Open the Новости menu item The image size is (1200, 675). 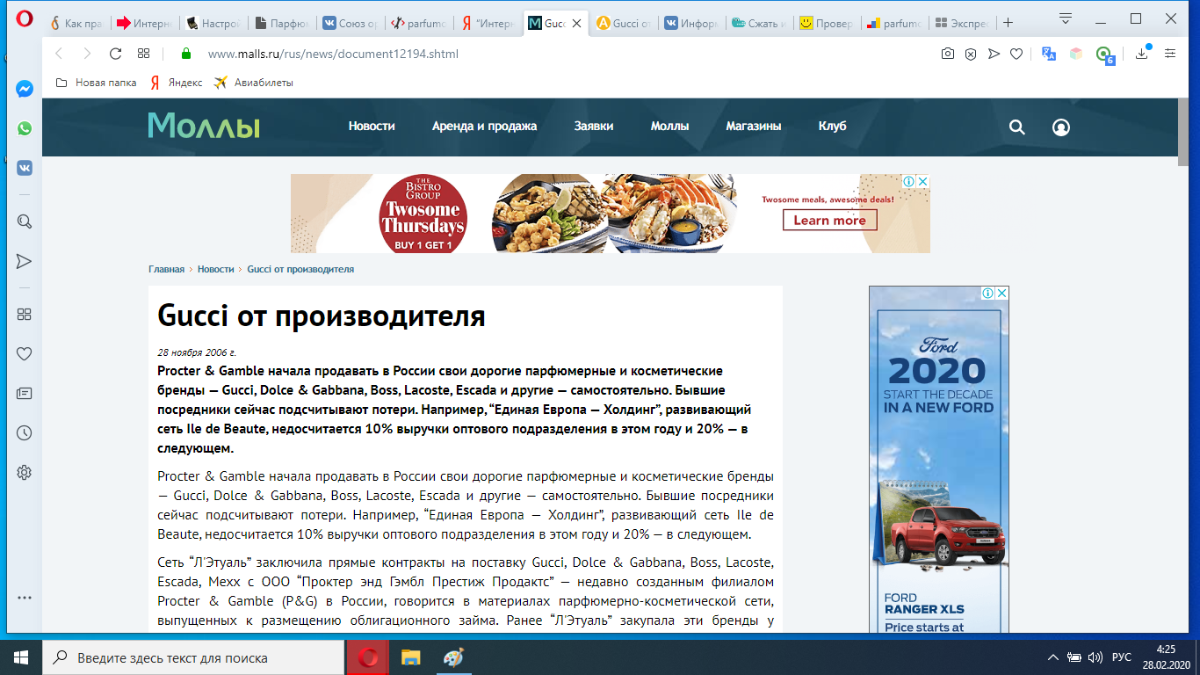(x=372, y=126)
